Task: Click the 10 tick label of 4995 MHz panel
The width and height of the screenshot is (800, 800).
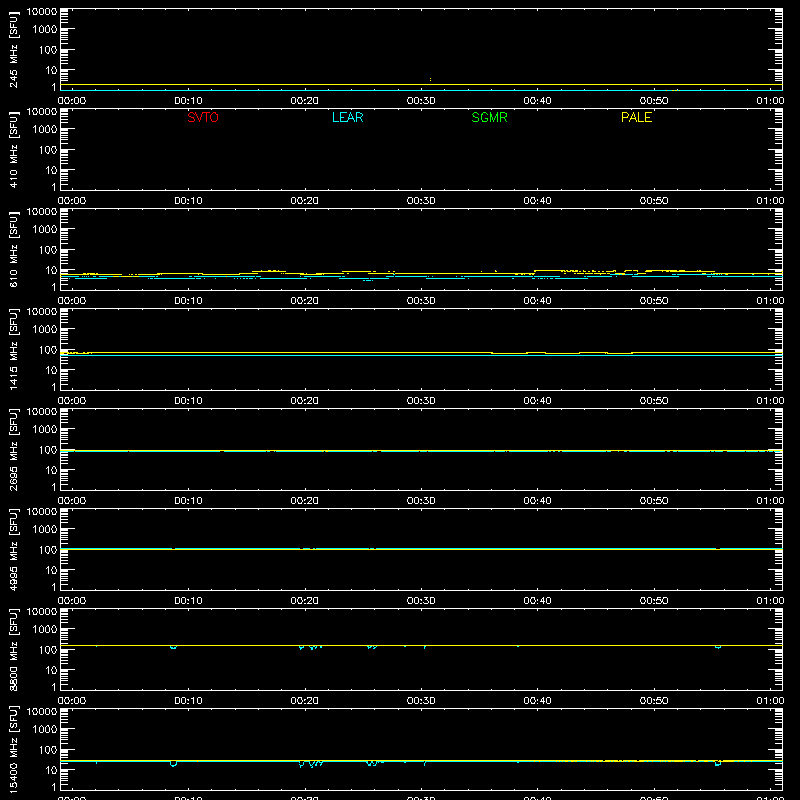Action: point(51,570)
